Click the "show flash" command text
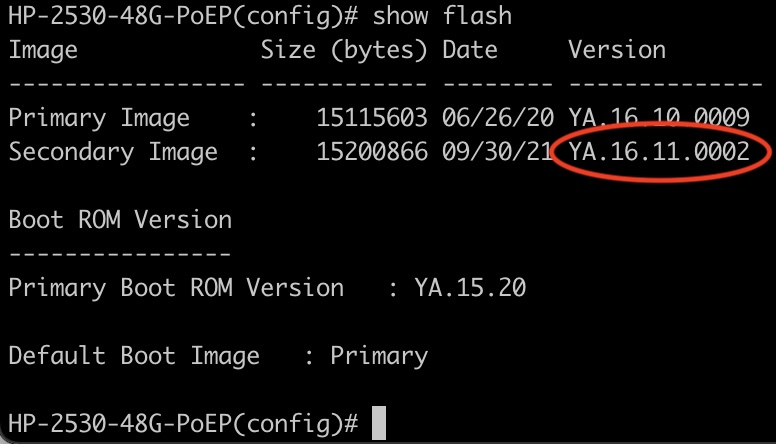The image size is (776, 444). pos(442,15)
